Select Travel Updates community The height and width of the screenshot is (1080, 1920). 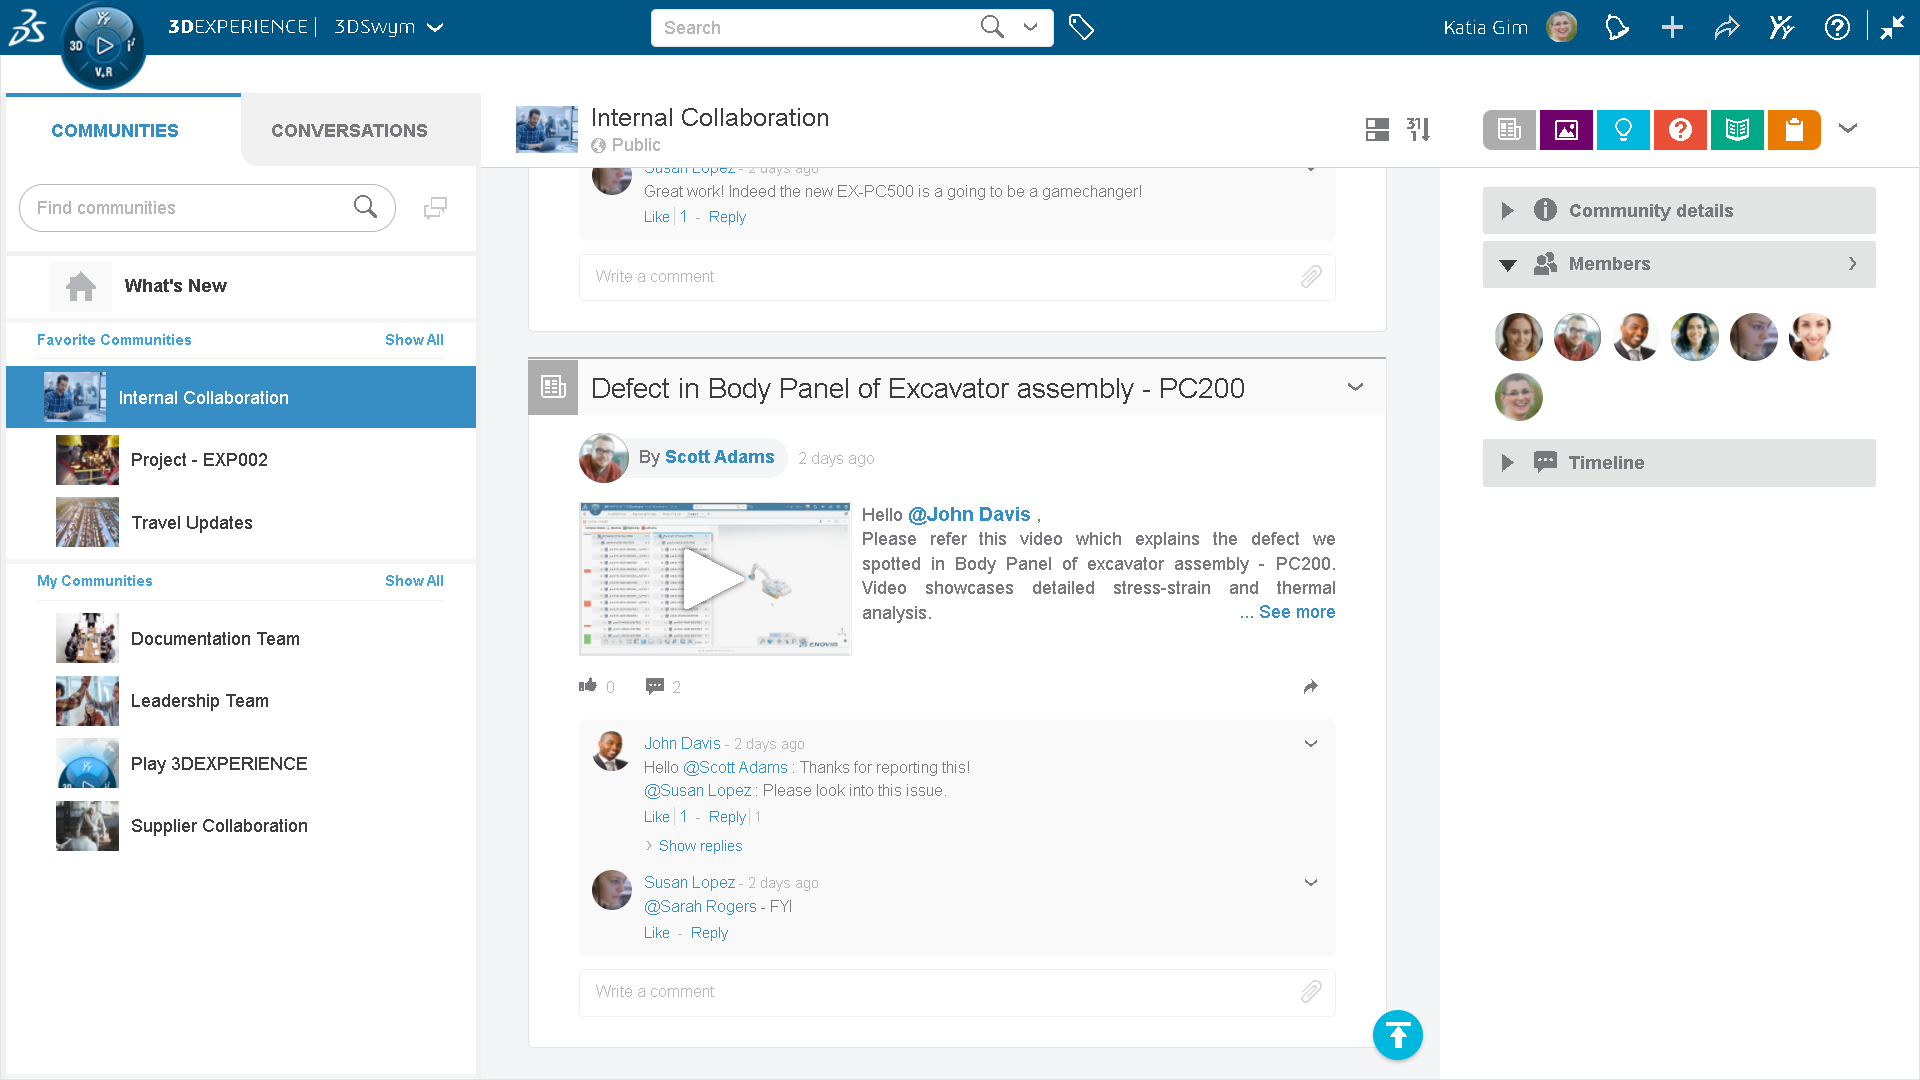[241, 523]
